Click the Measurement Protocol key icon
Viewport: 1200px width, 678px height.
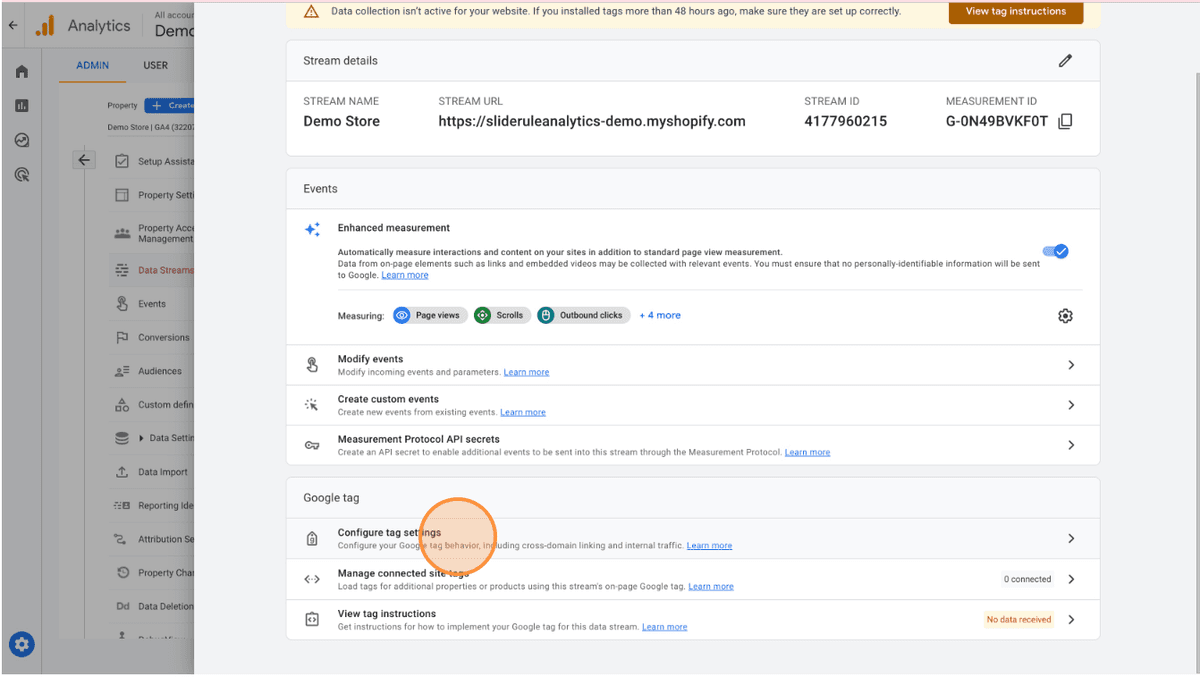pyautogui.click(x=312, y=445)
